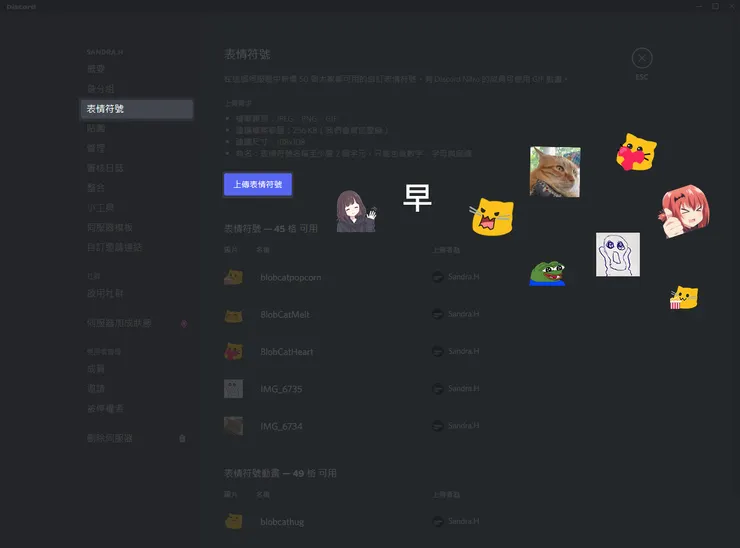This screenshot has height=548, width=740.
Task: Edit the BlobCatMelt emoji name field
Action: point(285,315)
